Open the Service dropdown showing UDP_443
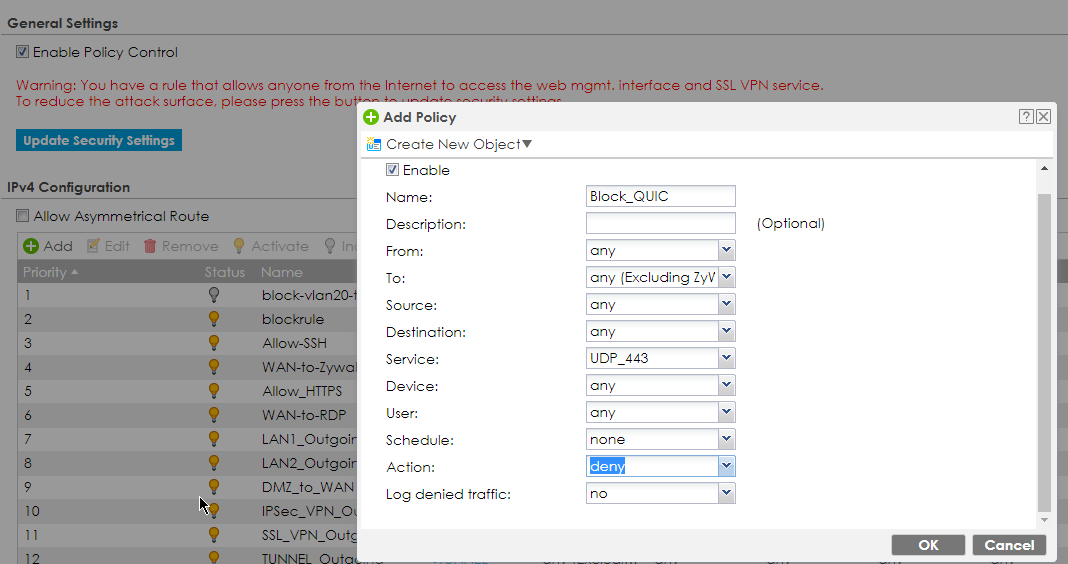 (726, 359)
